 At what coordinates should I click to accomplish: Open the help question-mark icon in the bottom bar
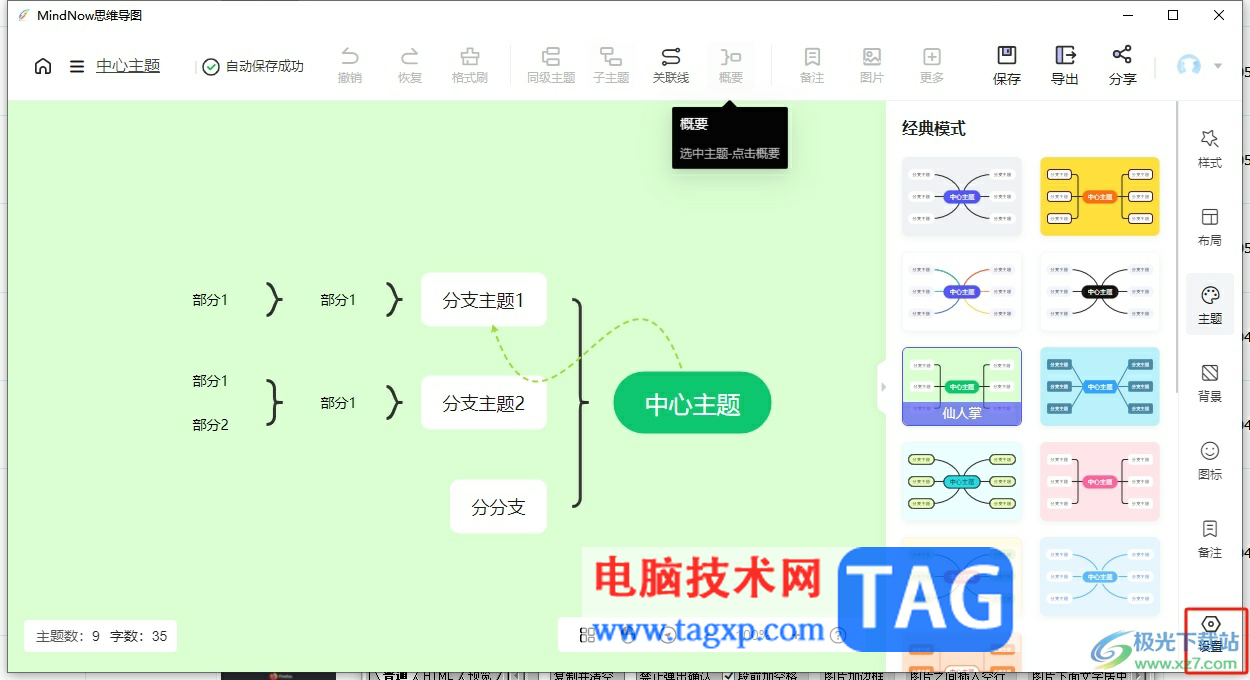point(838,635)
